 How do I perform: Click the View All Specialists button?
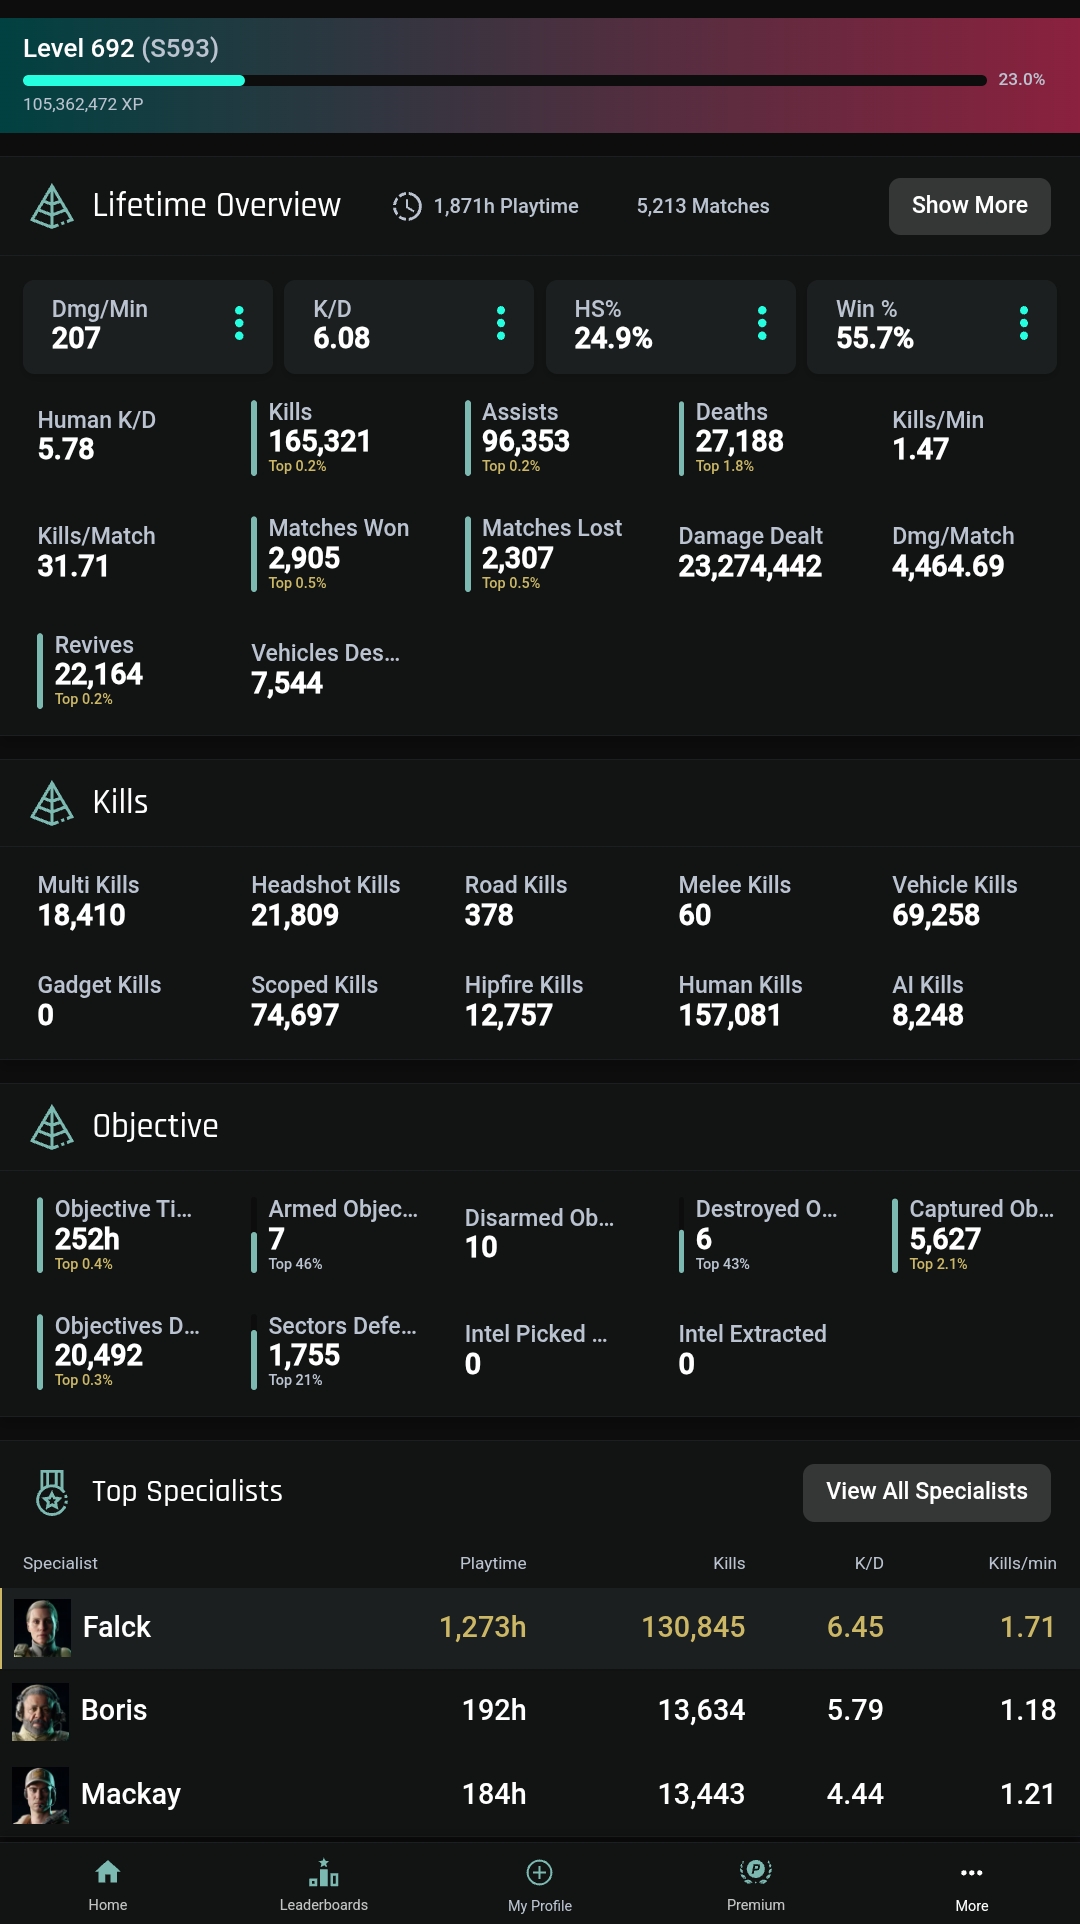pos(926,1492)
